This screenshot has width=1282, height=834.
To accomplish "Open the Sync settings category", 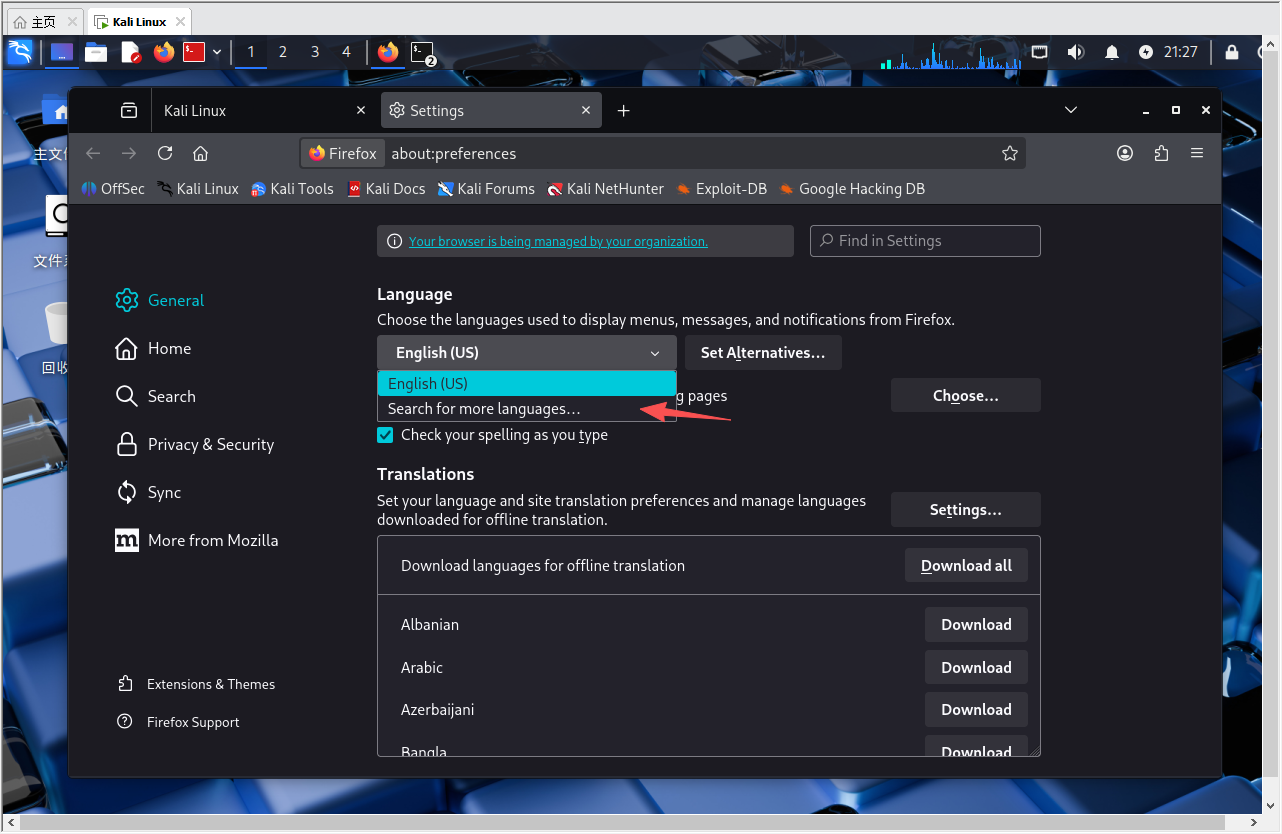I will (149, 492).
